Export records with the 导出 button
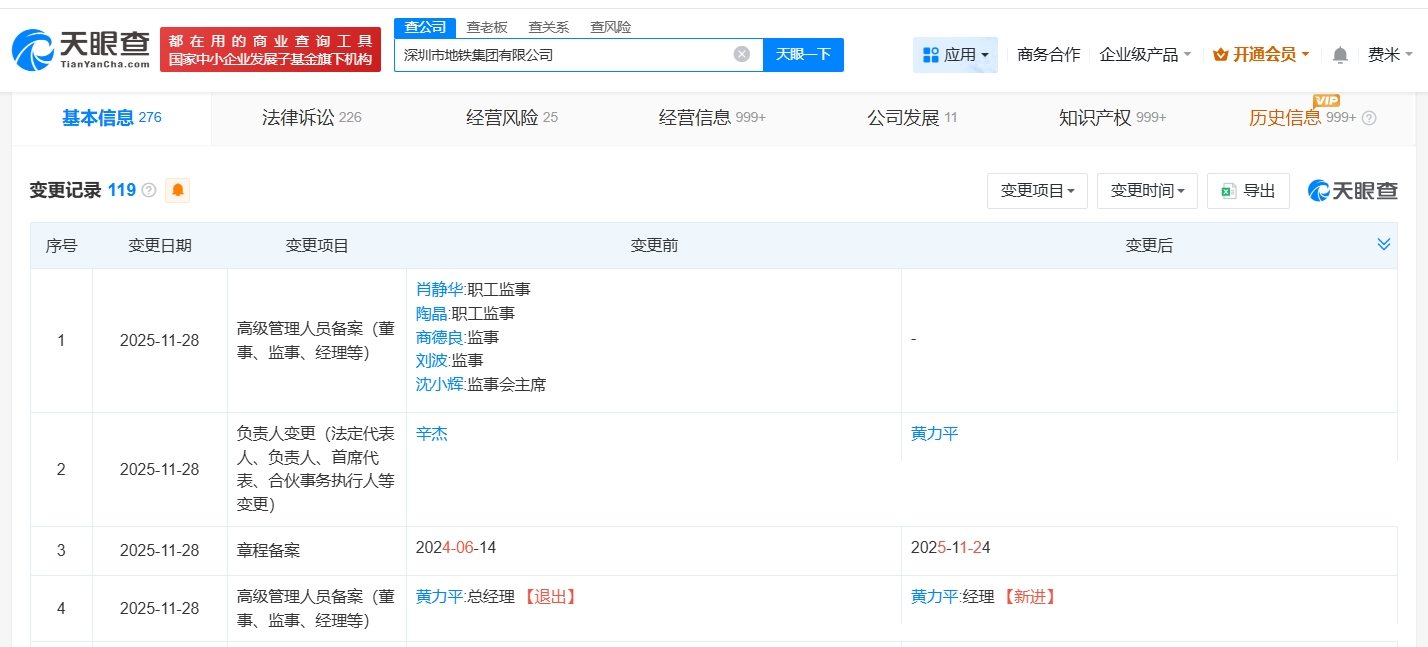Image resolution: width=1428 pixels, height=647 pixels. pyautogui.click(x=1248, y=190)
